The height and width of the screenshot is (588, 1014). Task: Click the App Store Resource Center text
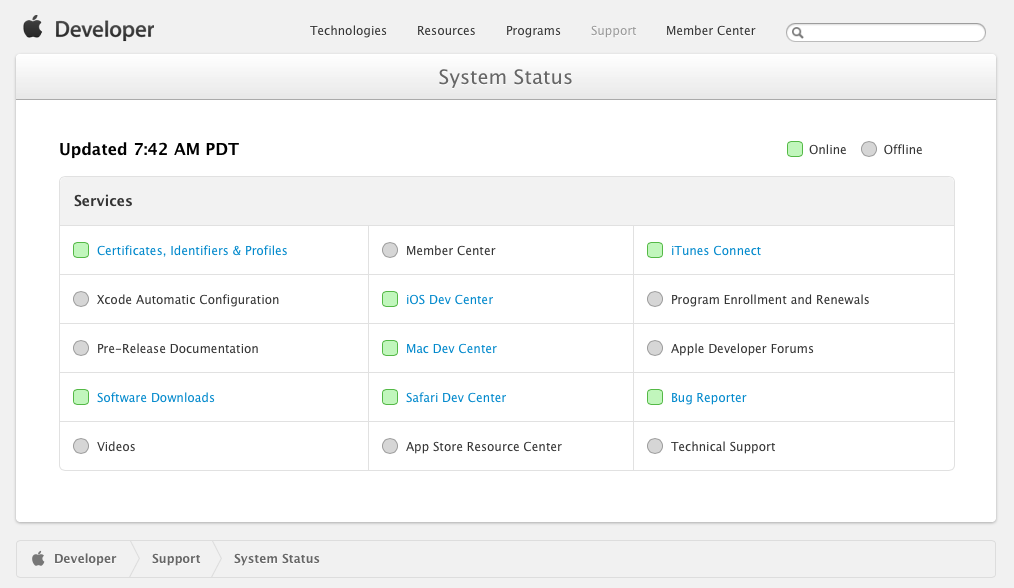pos(484,446)
